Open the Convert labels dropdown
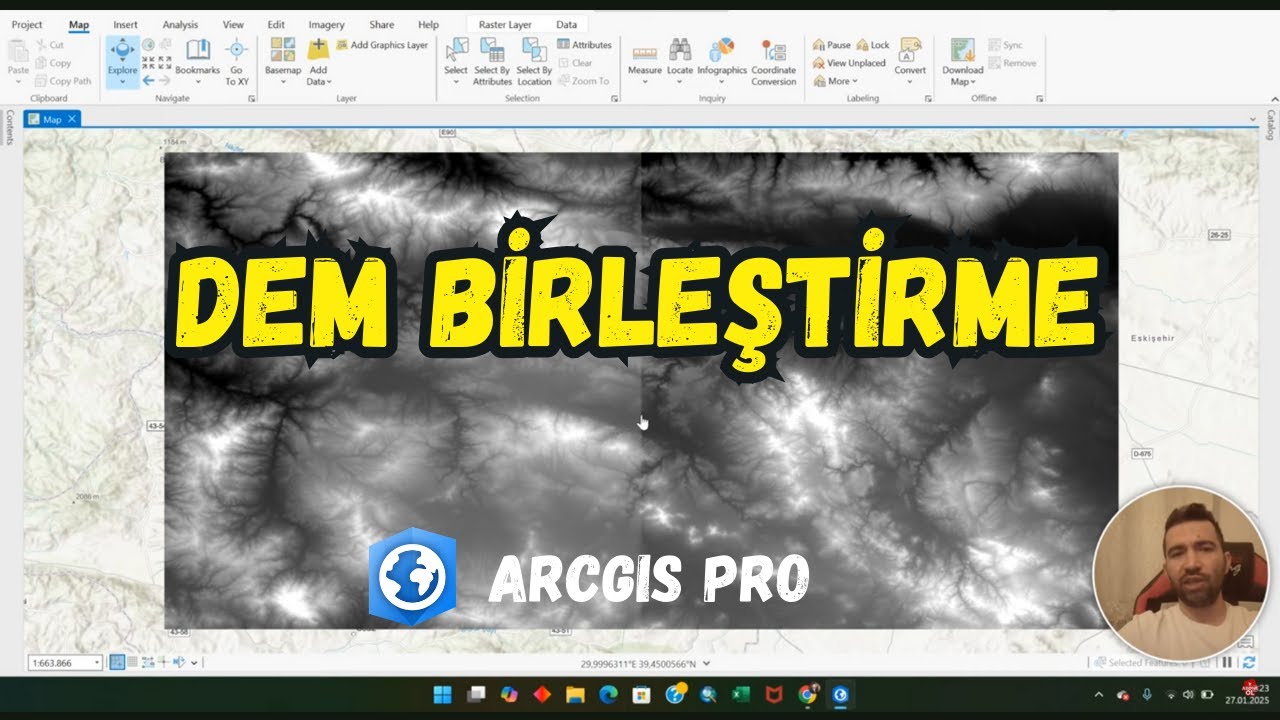 point(910,60)
